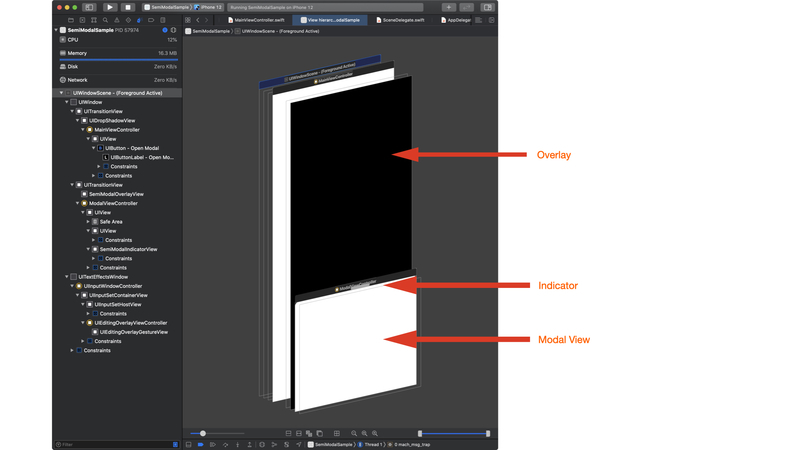
Task: Open the related items grid menu
Action: coord(188,20)
